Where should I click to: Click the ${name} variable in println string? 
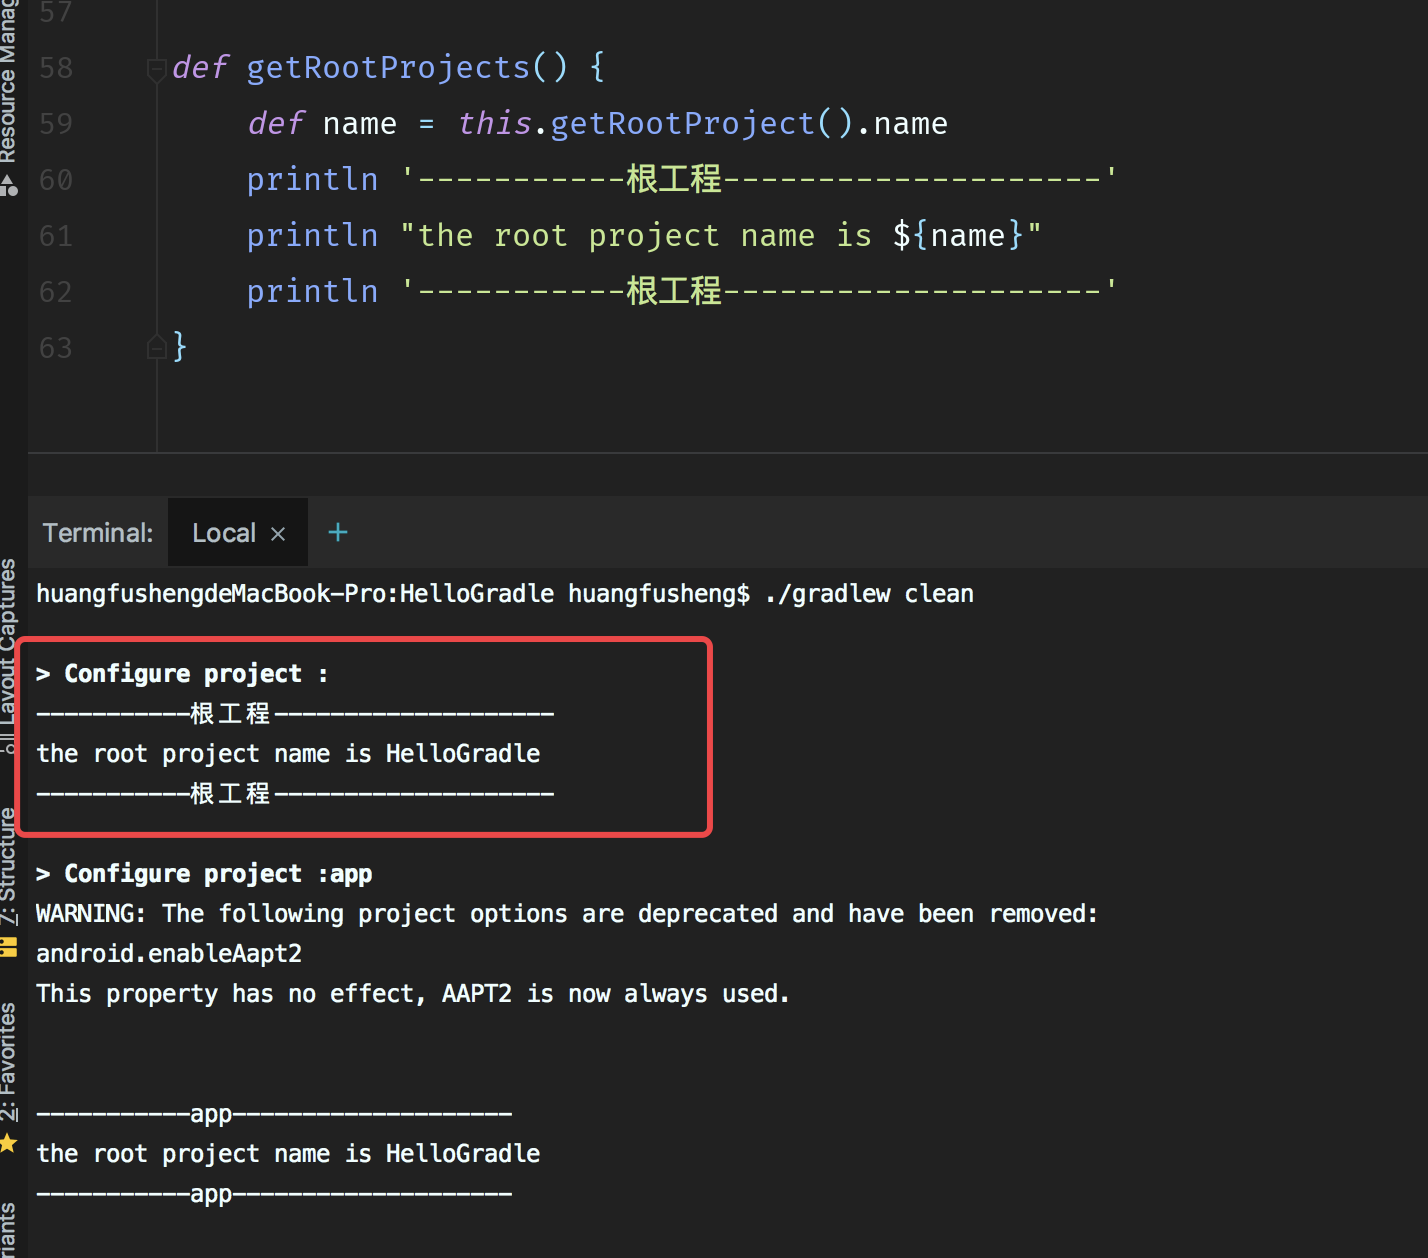(x=958, y=235)
